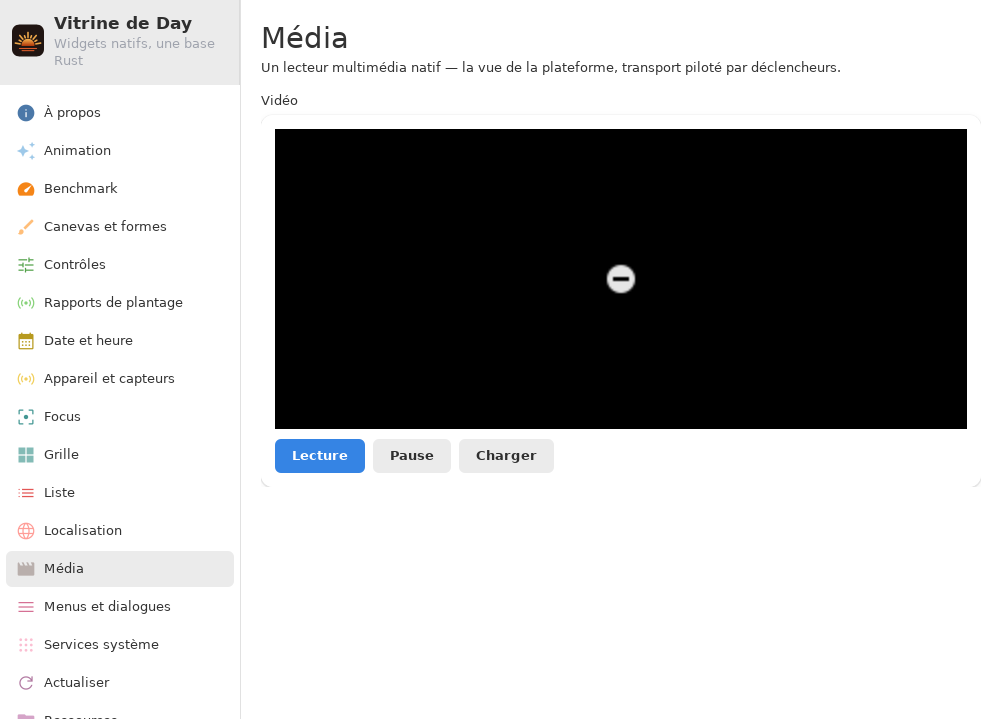Click the Vitrine de Day title
Viewport: 981px width, 719px height.
[123, 23]
